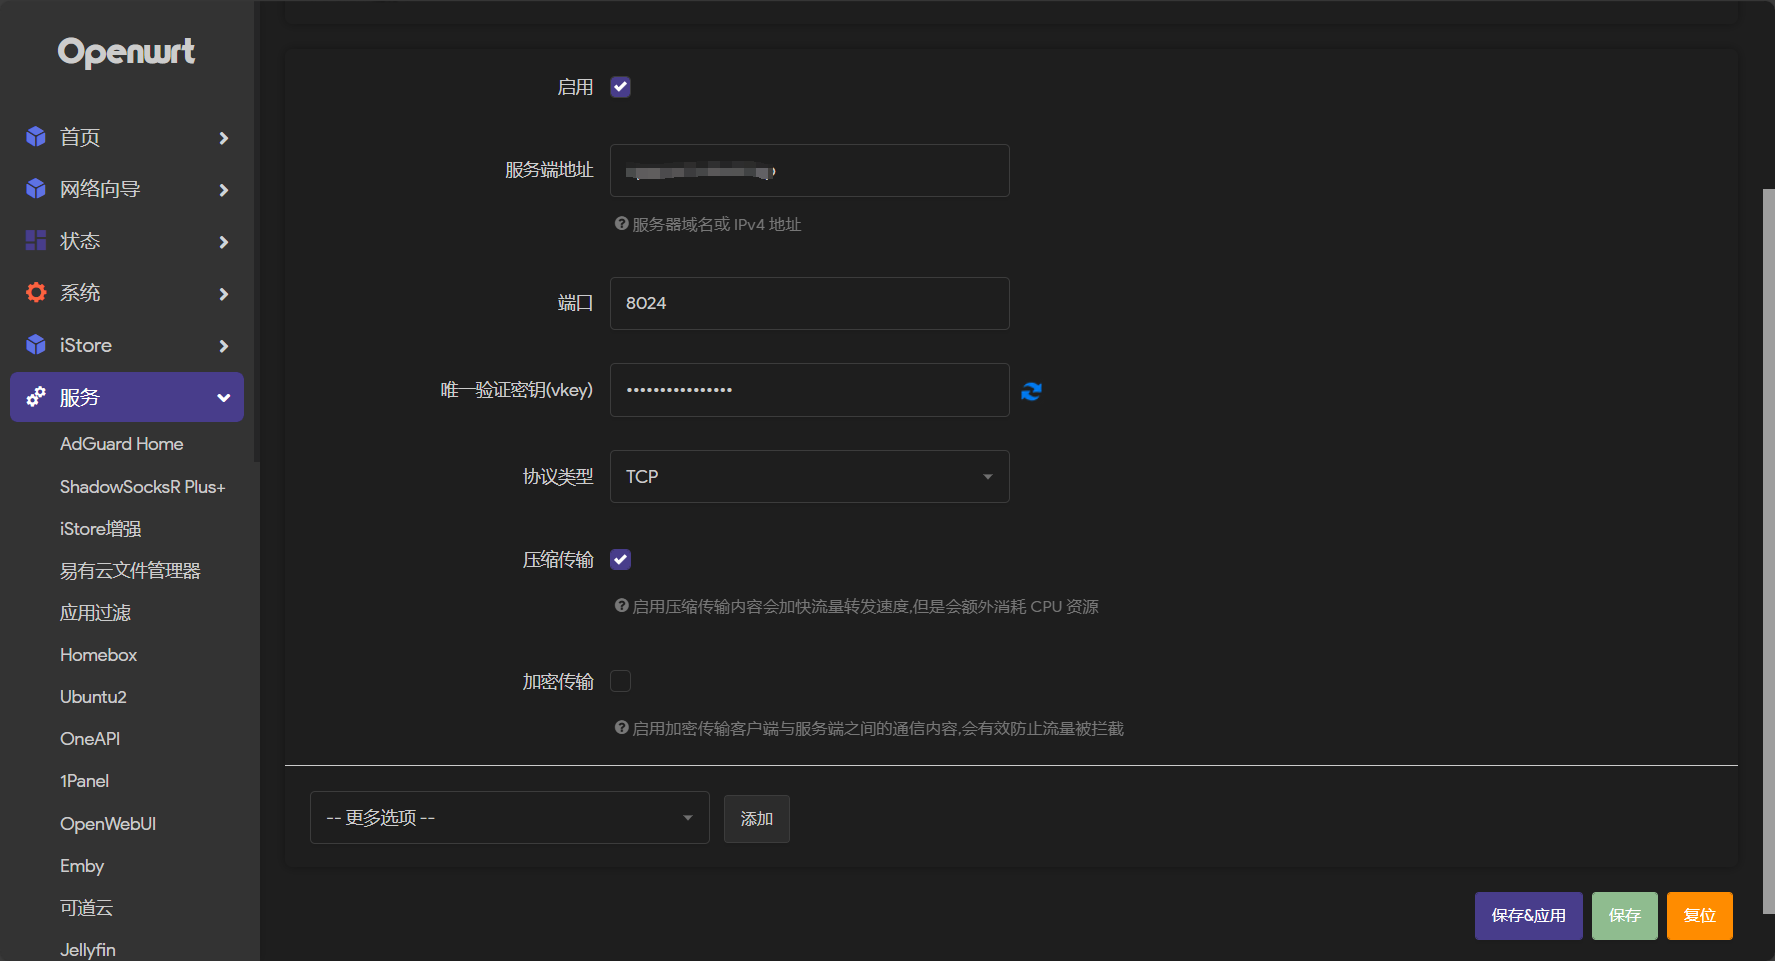
Task: Click the 服务 wrench icon in sidebar
Action: [x=35, y=396]
